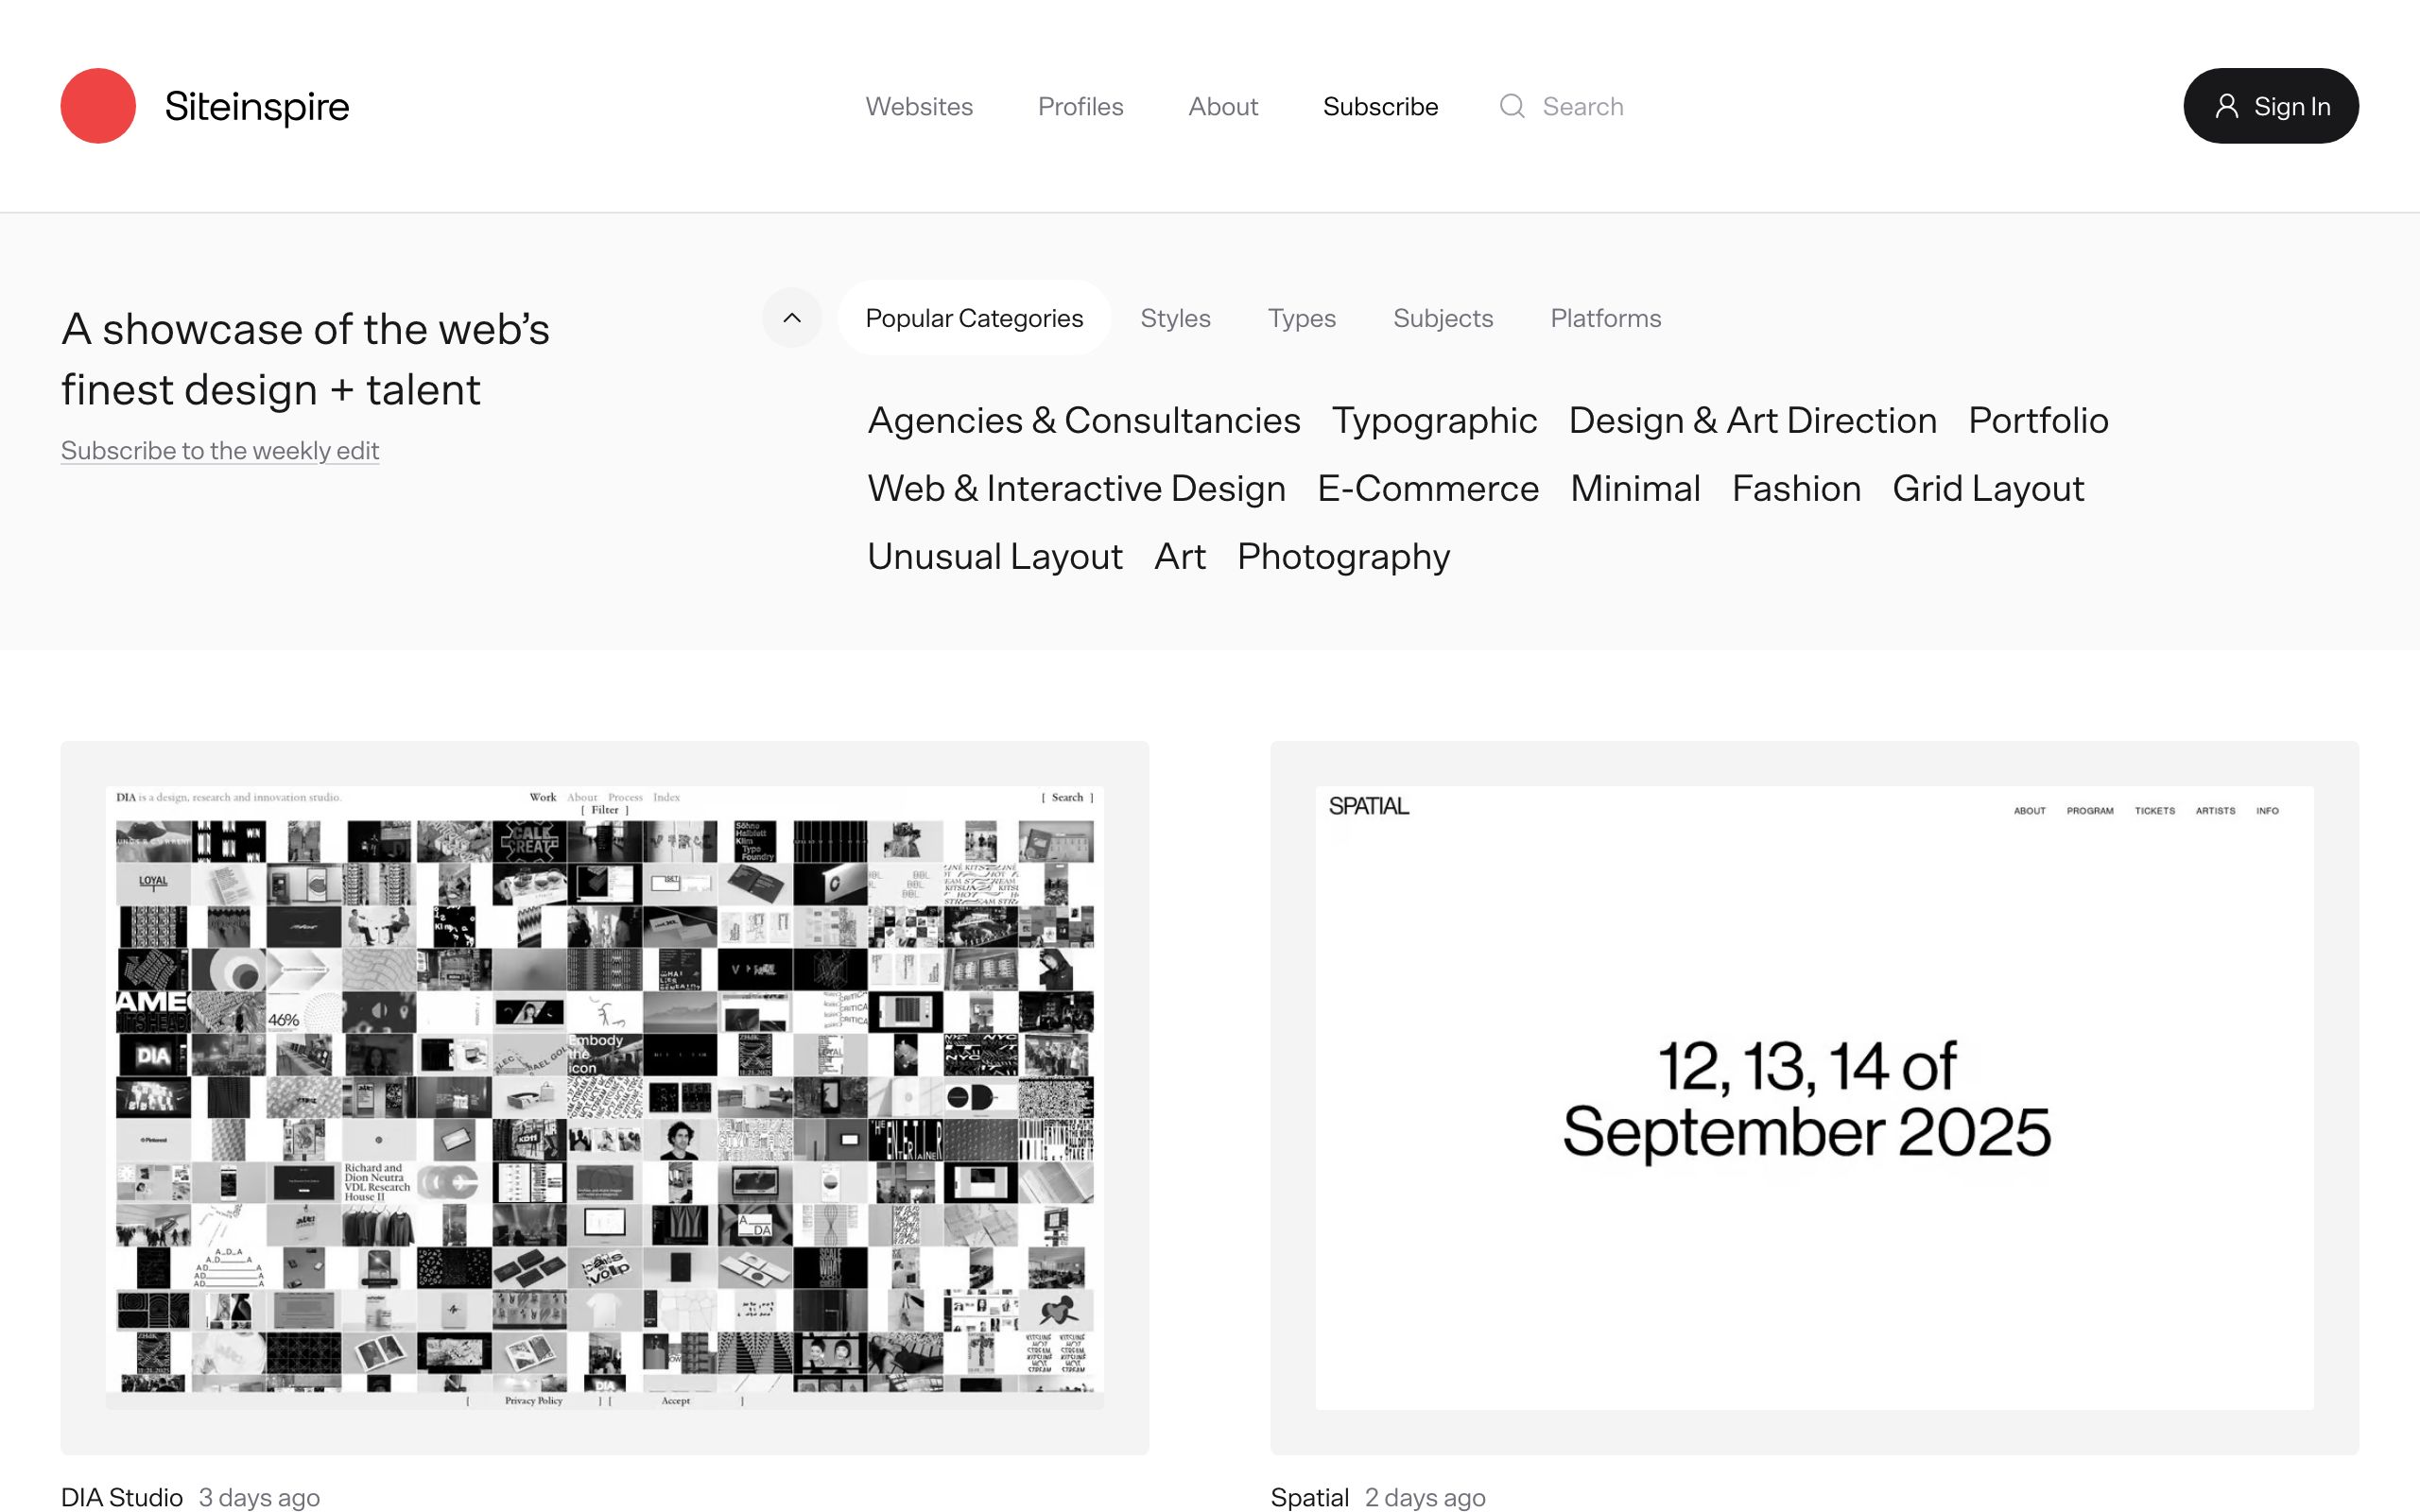
Task: Open the Profiles nav item
Action: pos(1080,106)
